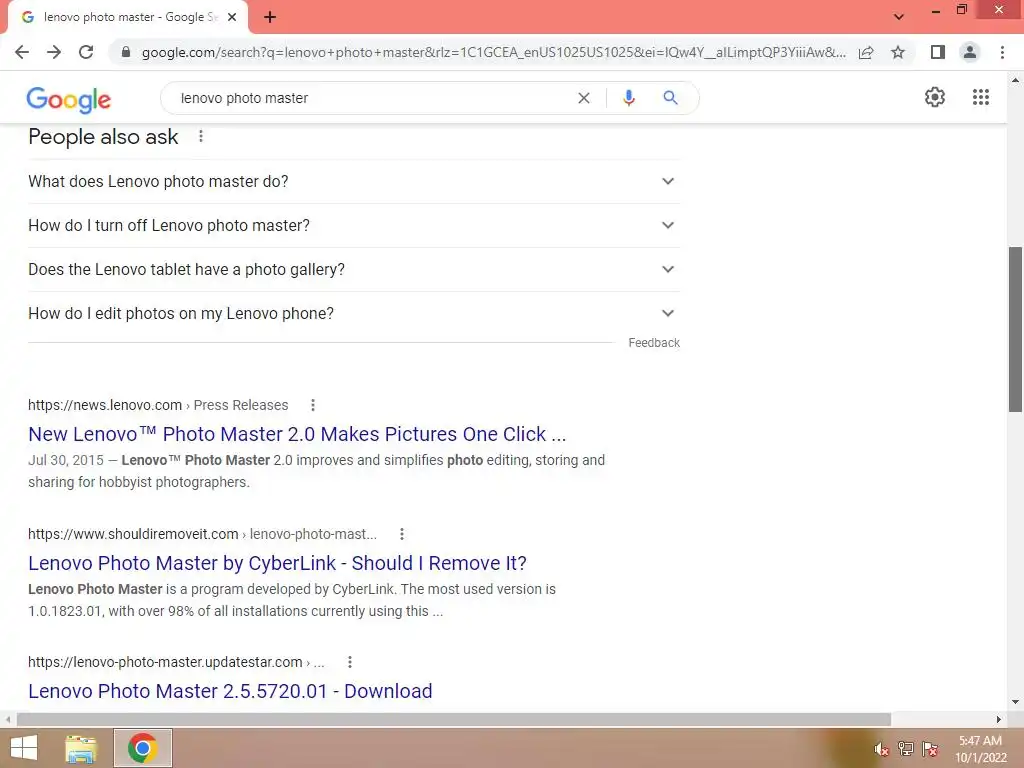Open the Action Center flag icon
The width and height of the screenshot is (1024, 768).
(930, 749)
